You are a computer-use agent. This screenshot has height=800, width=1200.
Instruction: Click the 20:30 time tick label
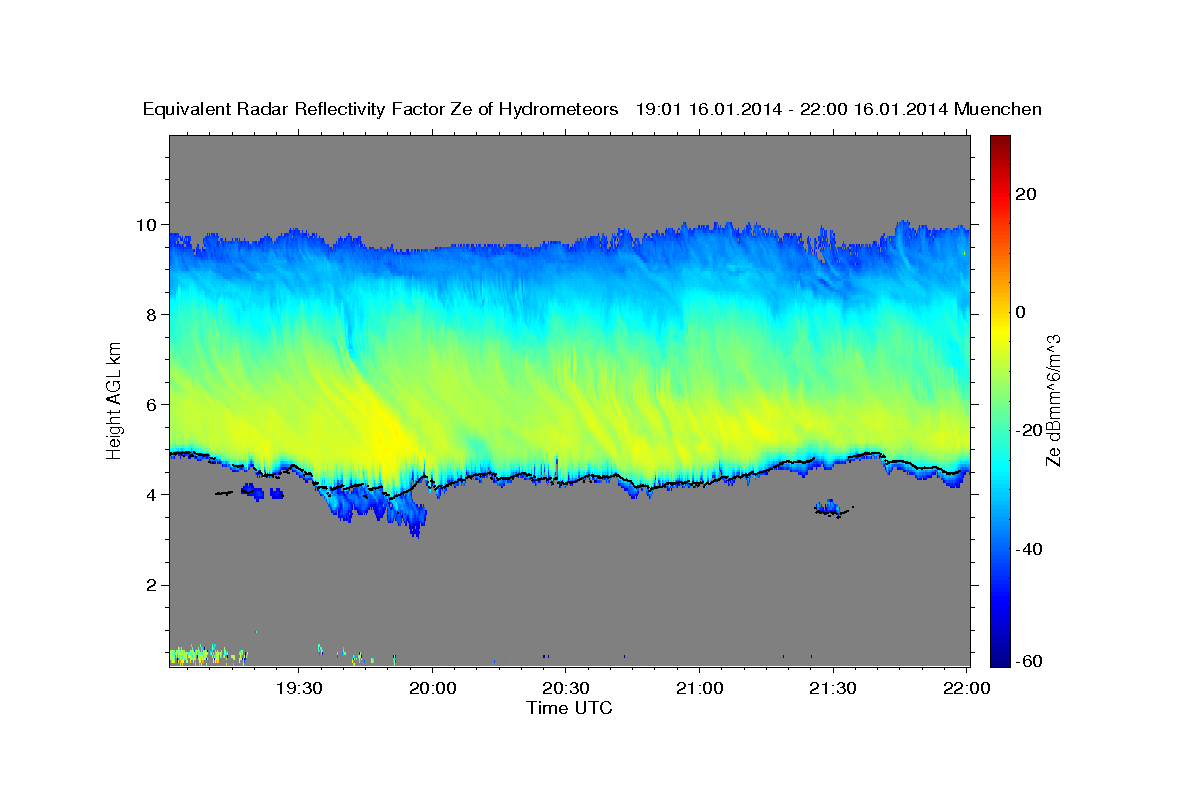(565, 688)
